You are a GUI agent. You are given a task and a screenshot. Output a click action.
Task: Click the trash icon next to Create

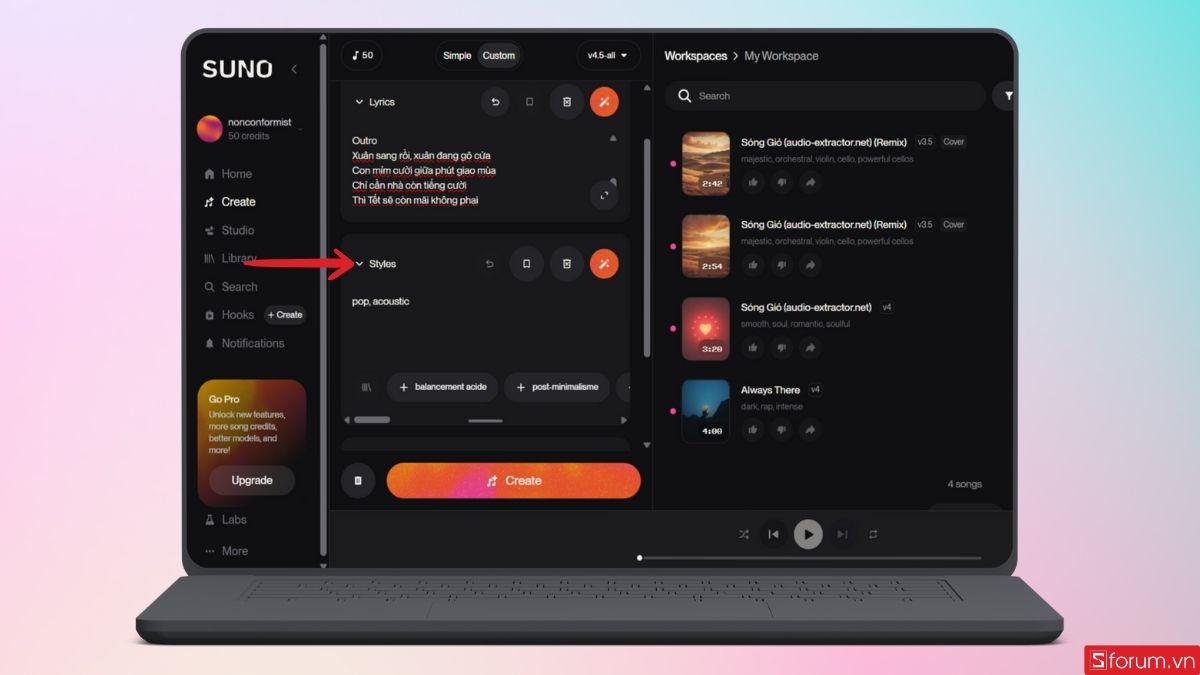[x=358, y=481]
